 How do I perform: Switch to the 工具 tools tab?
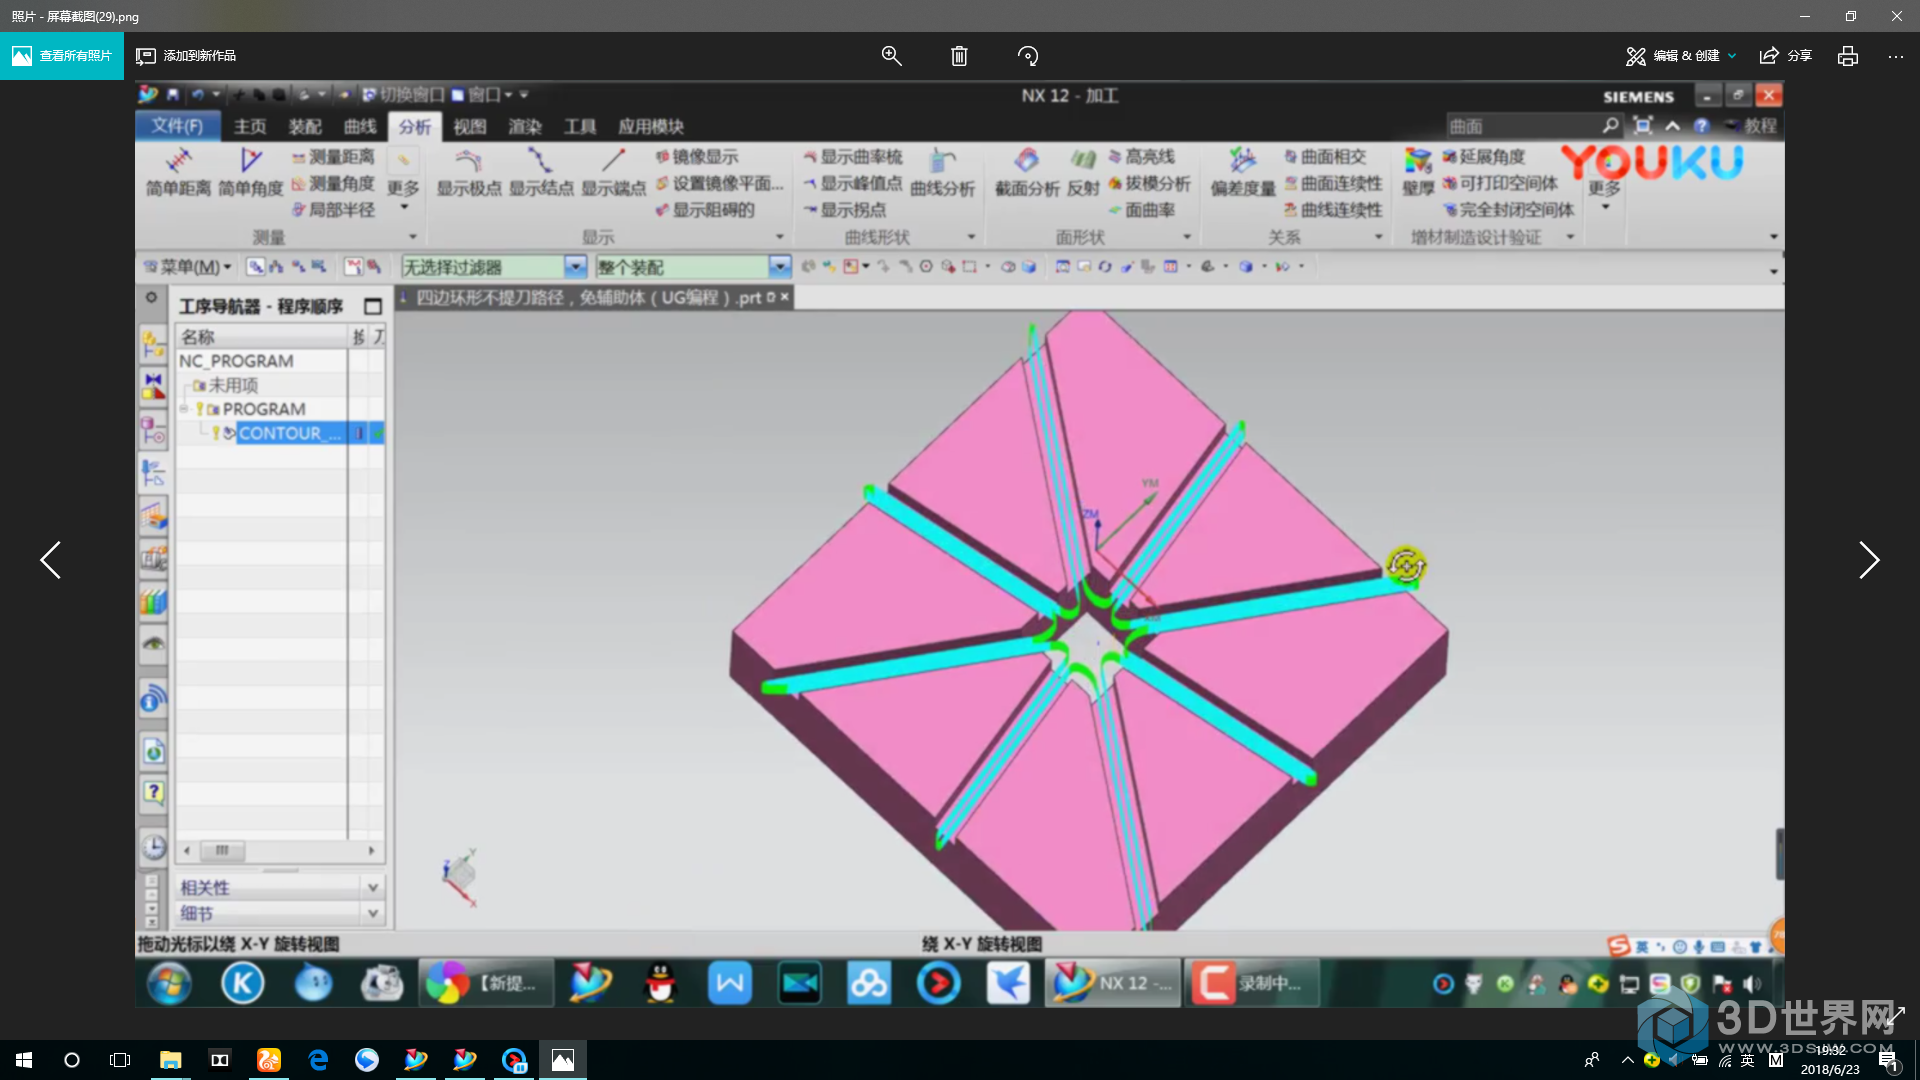(x=580, y=127)
